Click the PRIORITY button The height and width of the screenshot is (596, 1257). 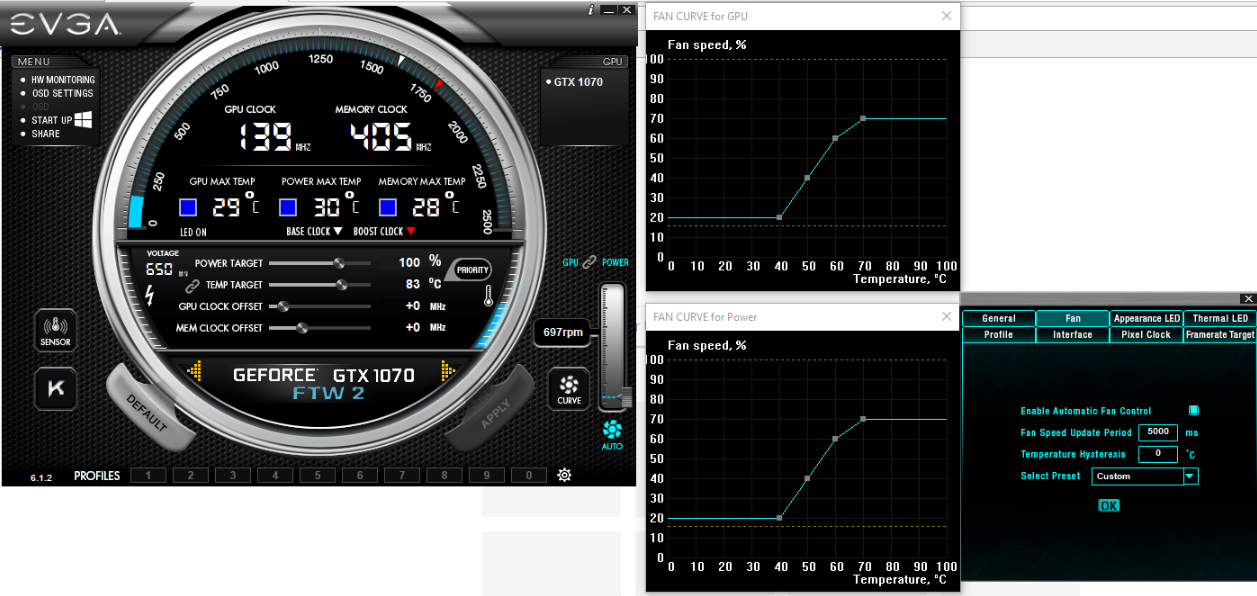[472, 270]
